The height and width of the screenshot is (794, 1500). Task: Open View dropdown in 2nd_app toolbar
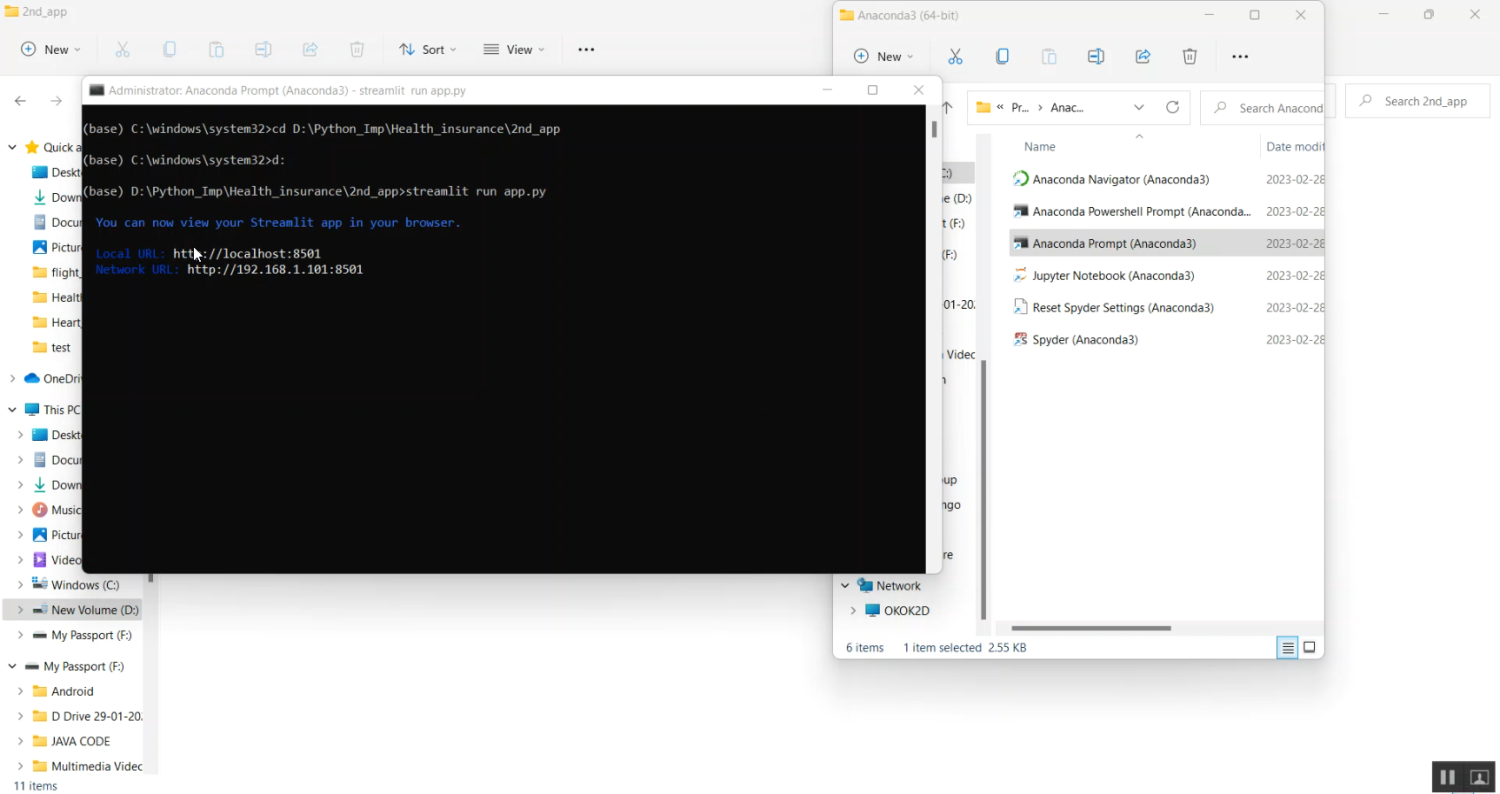(514, 50)
